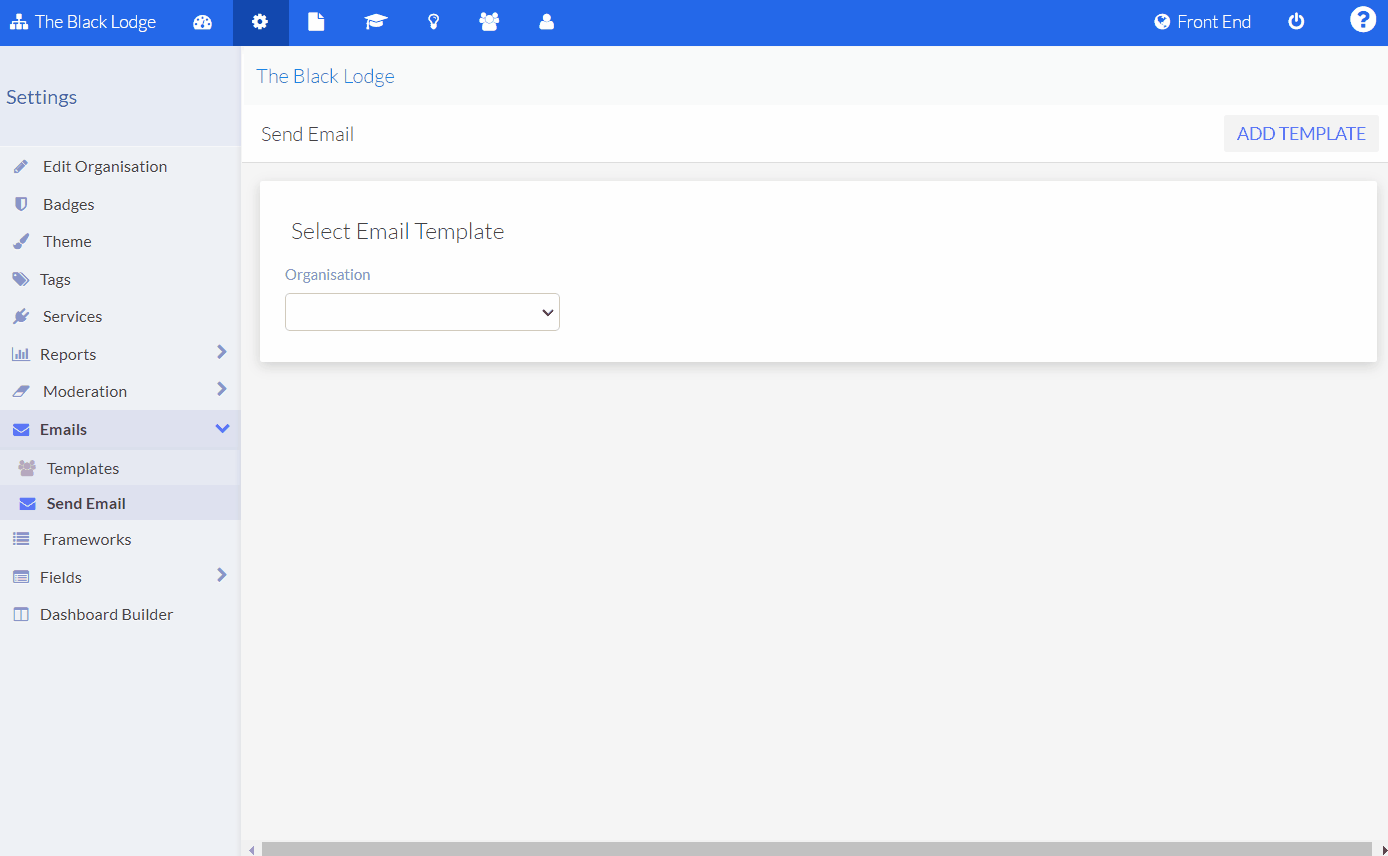
Task: Open the single user profile icon
Action: (x=546, y=21)
